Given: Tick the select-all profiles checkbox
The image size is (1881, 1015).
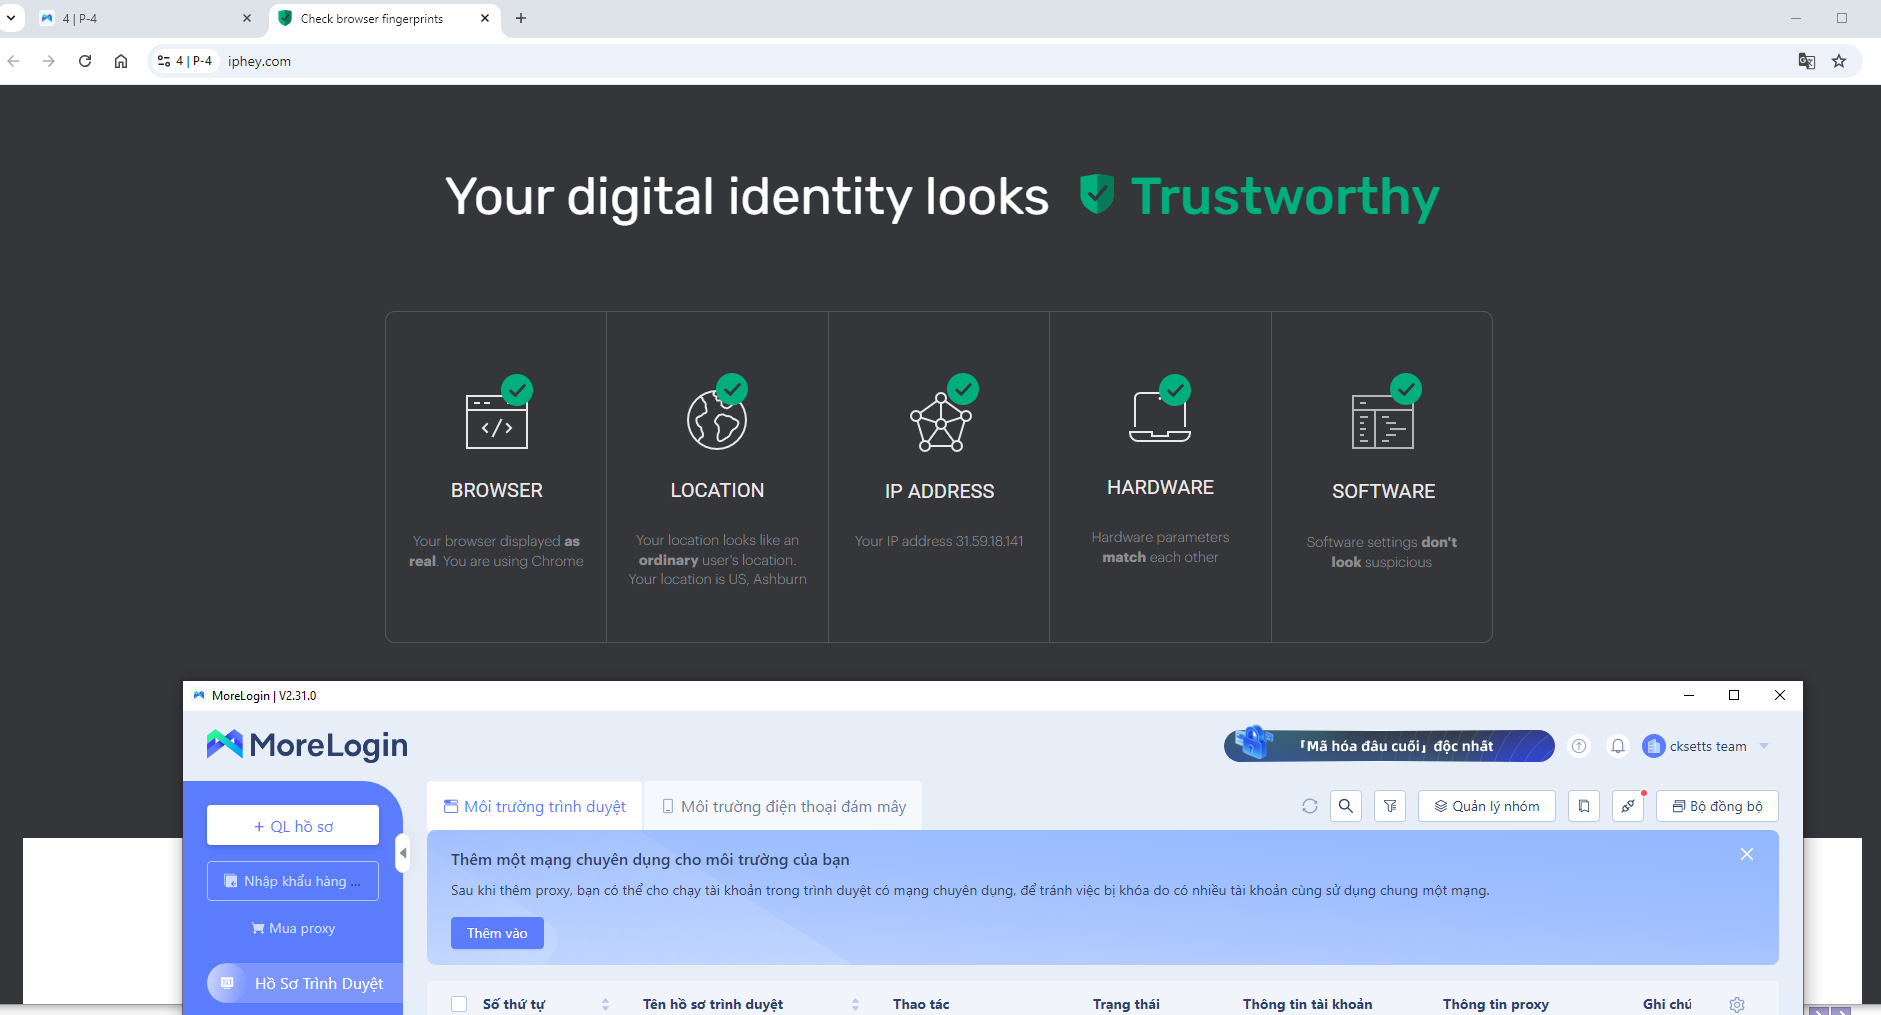Looking at the screenshot, I should [x=459, y=1004].
